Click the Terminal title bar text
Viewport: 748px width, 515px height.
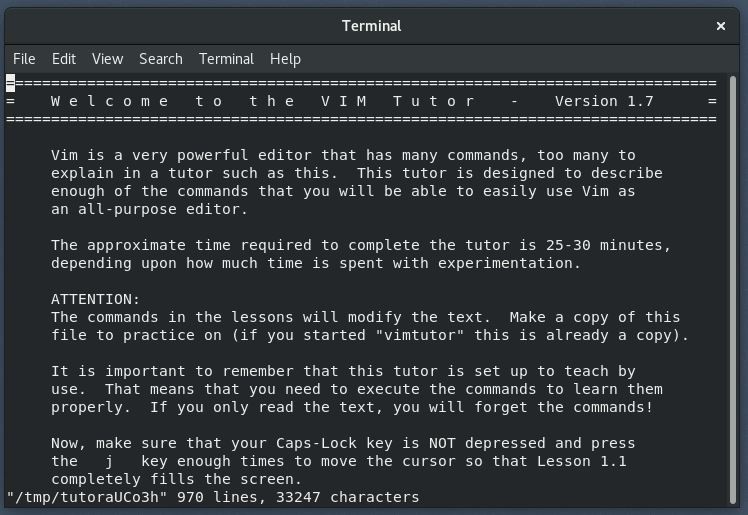tap(372, 26)
